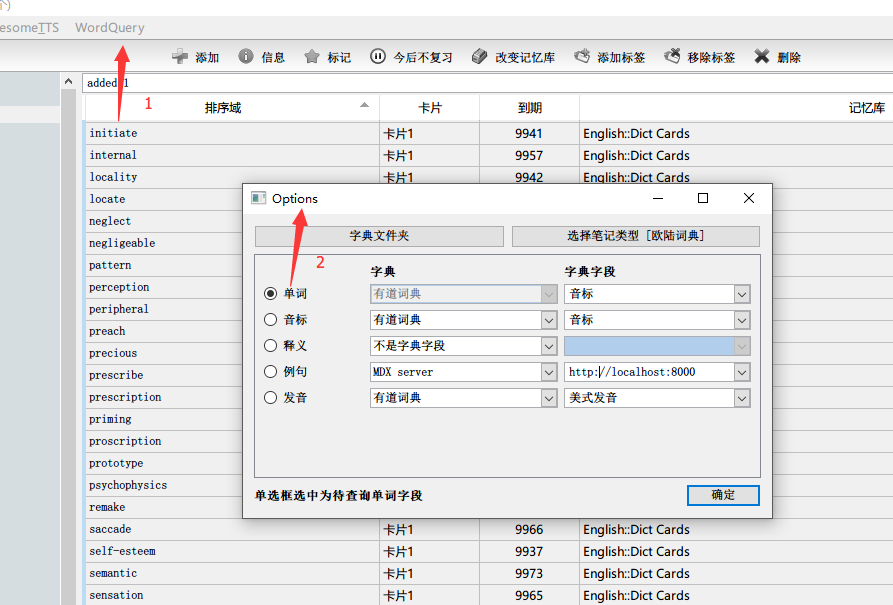Click the 确定 confirm button
The width and height of the screenshot is (893, 605).
pyautogui.click(x=722, y=495)
